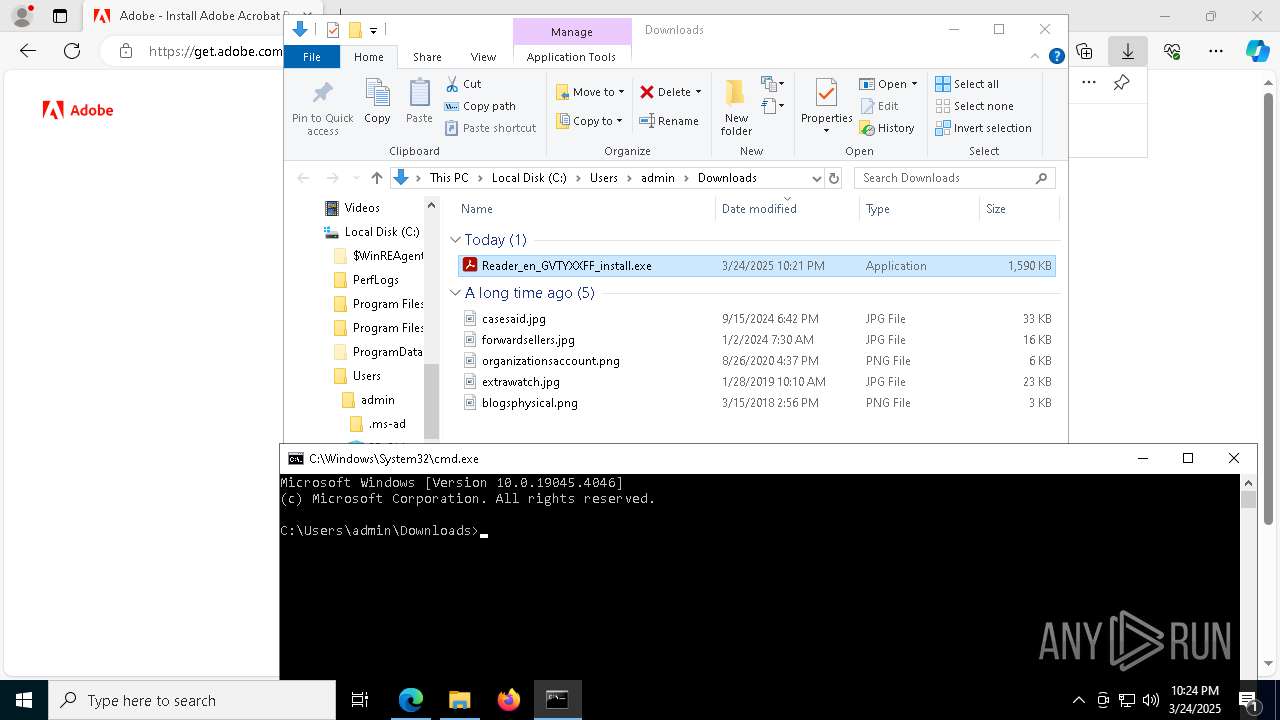
Task: Open the File menu tab
Action: [x=312, y=57]
